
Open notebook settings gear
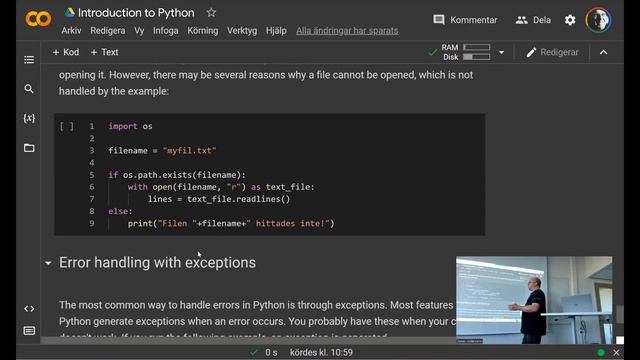click(x=570, y=20)
